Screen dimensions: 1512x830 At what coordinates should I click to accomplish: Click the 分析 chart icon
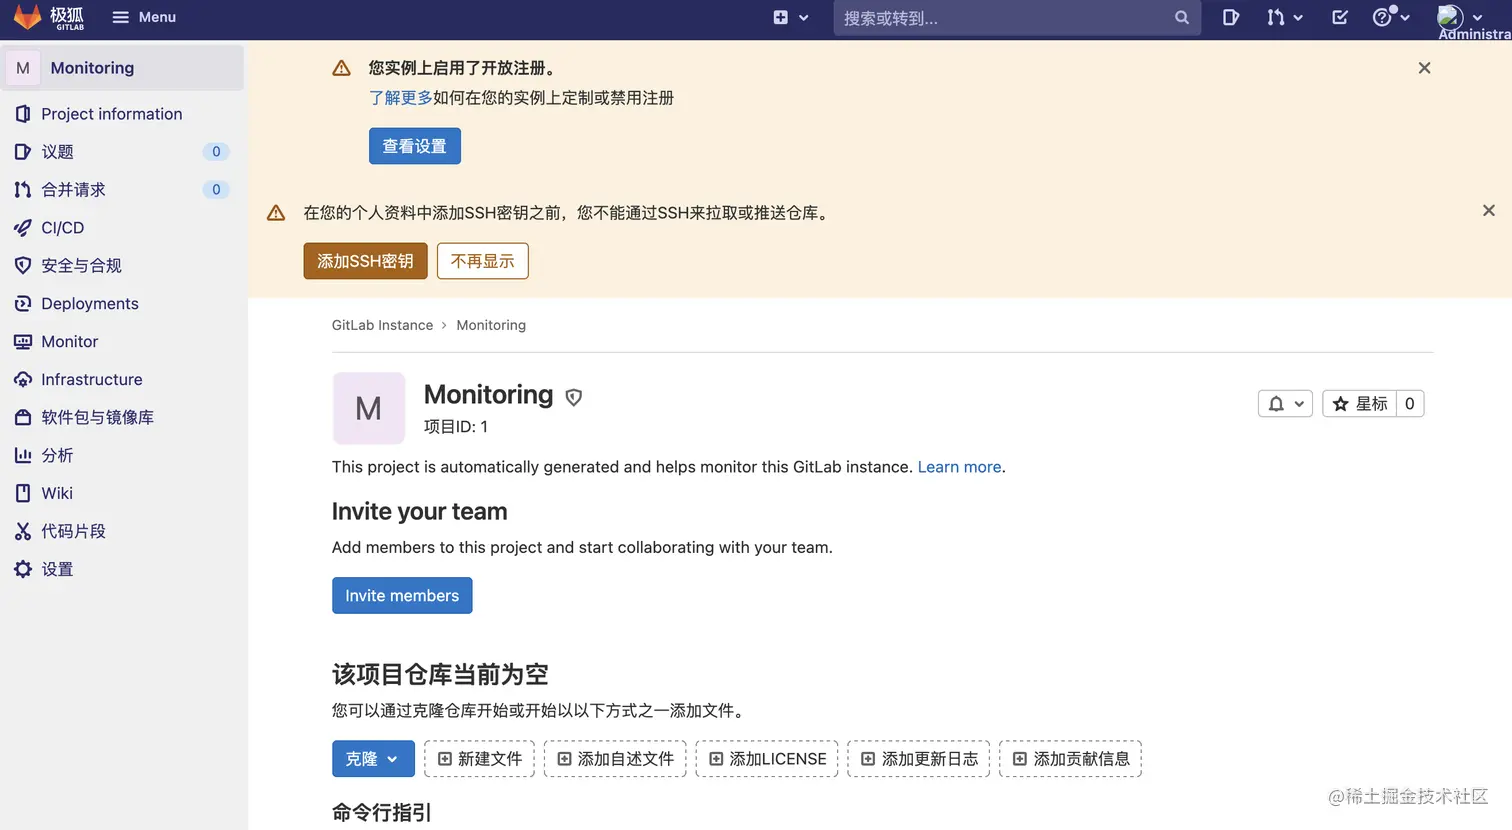(x=23, y=456)
